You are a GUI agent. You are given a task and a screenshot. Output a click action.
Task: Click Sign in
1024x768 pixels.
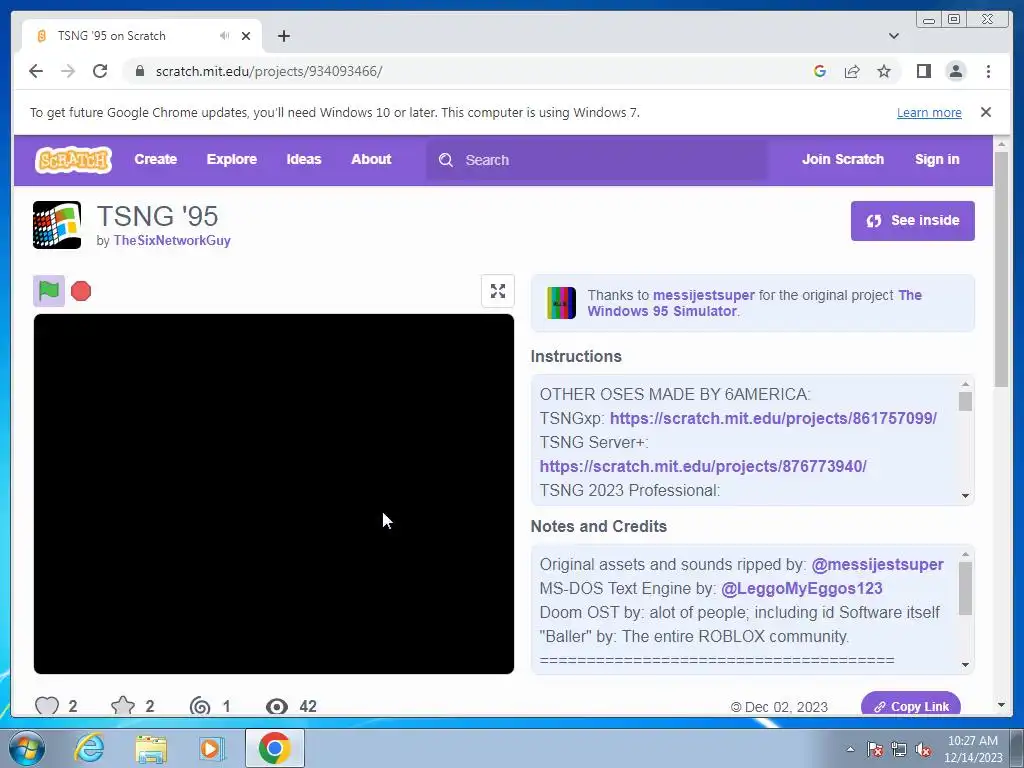[936, 159]
